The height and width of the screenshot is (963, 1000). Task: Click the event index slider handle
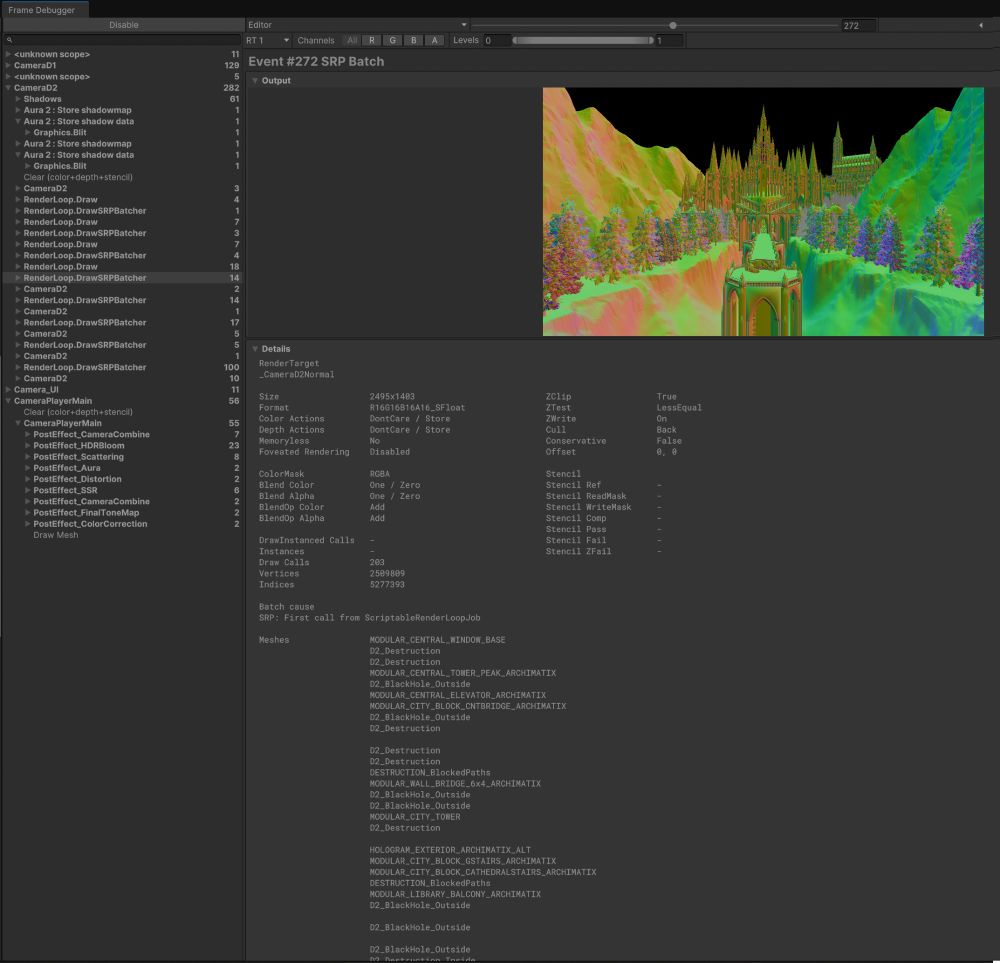pos(673,26)
